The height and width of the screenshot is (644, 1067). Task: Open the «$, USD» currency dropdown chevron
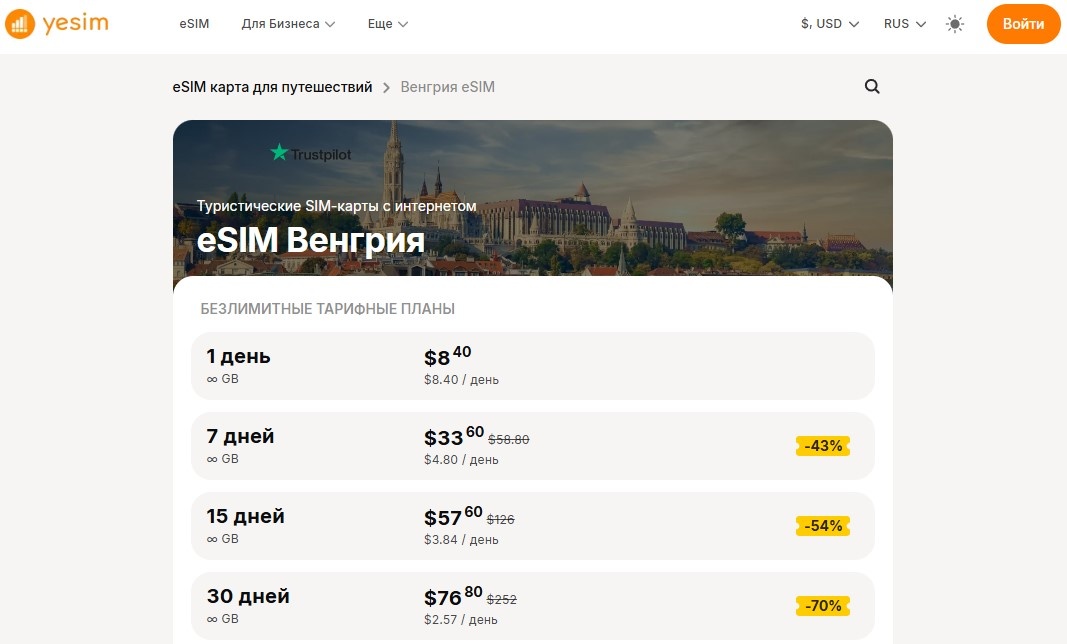(x=856, y=23)
